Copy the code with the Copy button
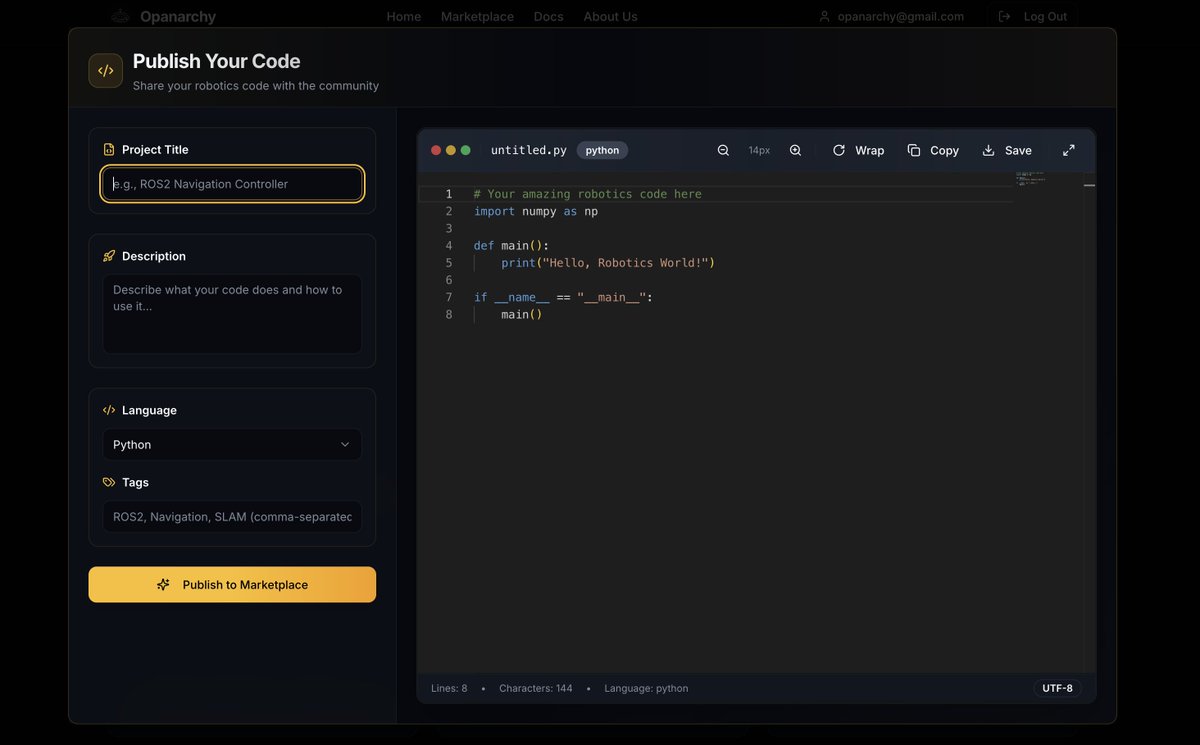1200x745 pixels. [x=933, y=150]
